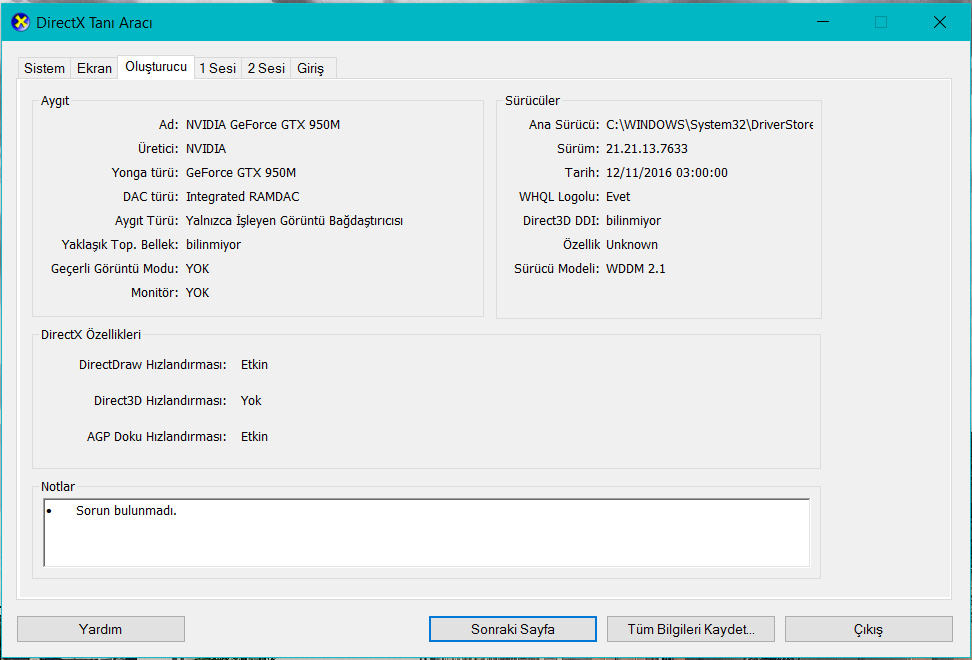Click the Sürücüler group heading
Screen dimensions: 972x660
coord(532,101)
